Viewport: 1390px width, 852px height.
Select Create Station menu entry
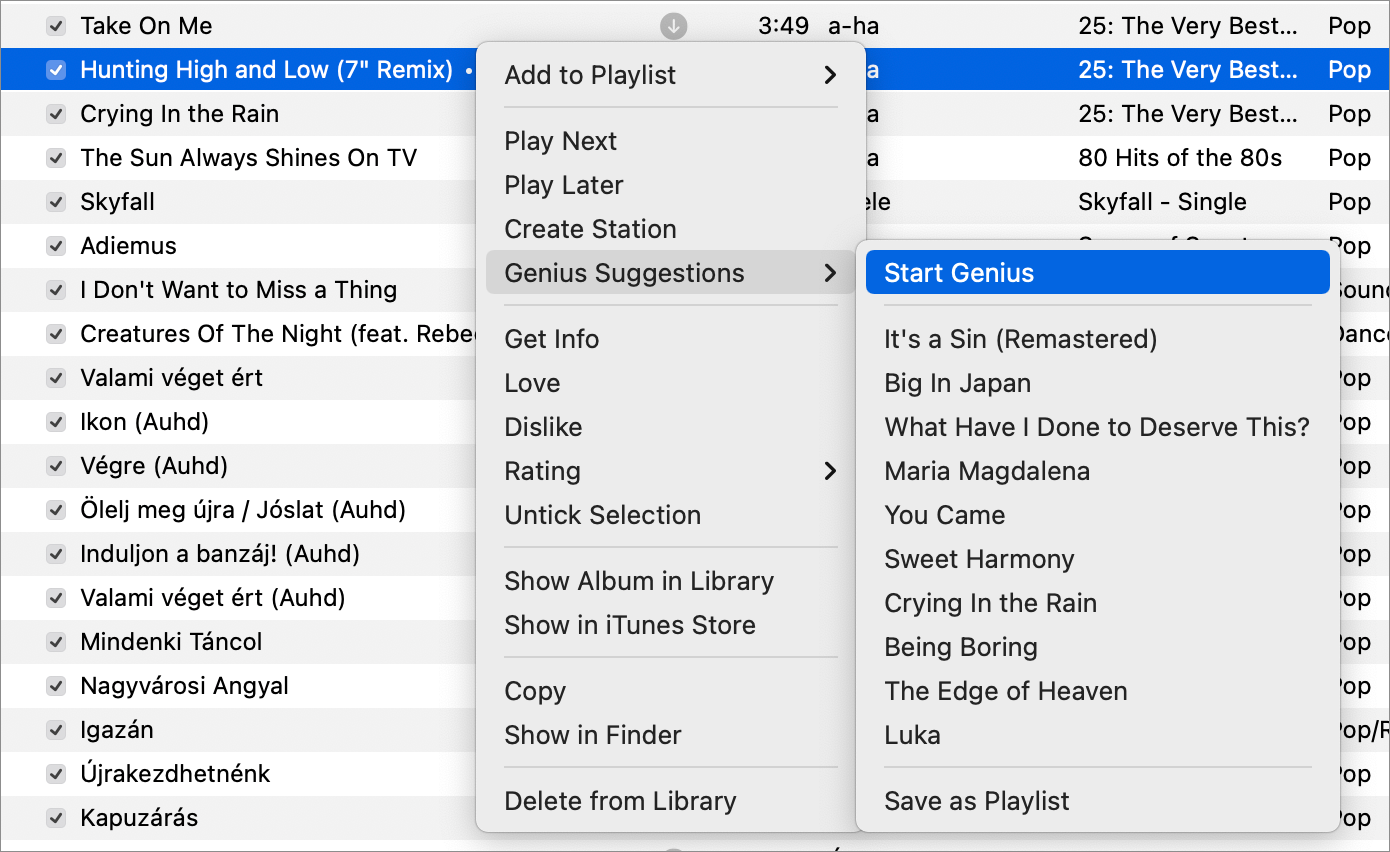pos(590,229)
